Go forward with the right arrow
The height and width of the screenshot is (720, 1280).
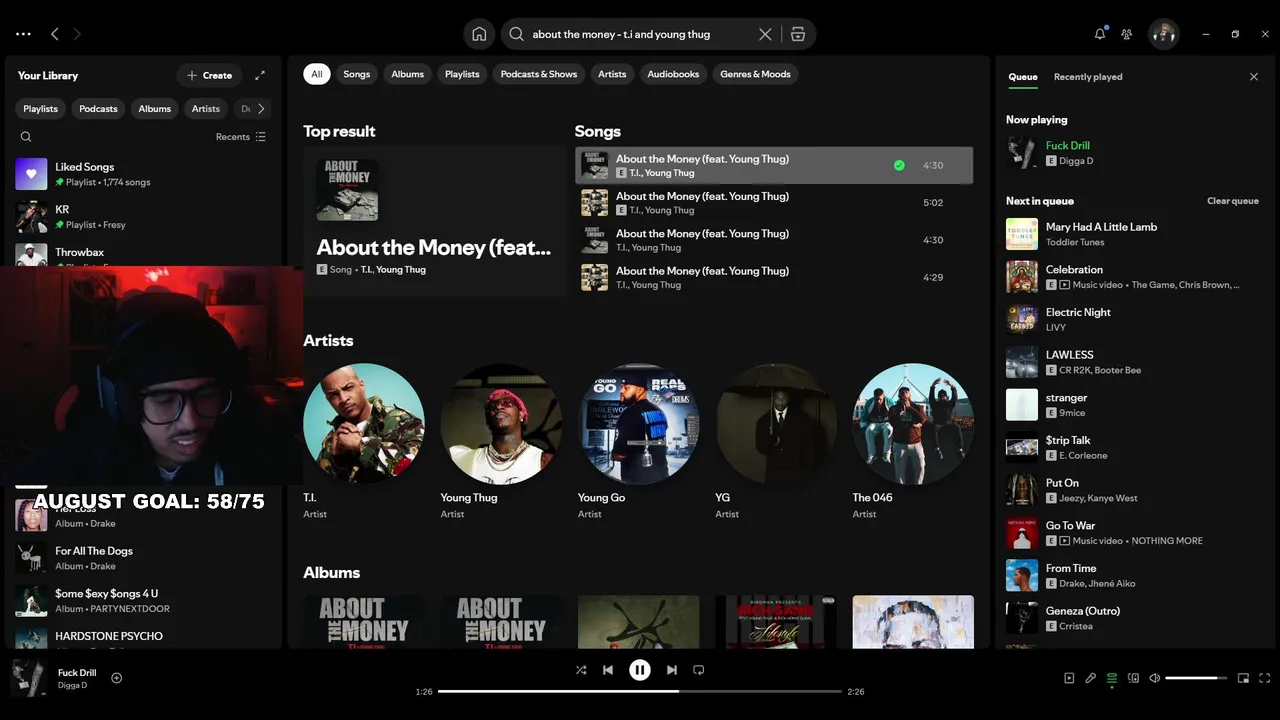point(77,34)
